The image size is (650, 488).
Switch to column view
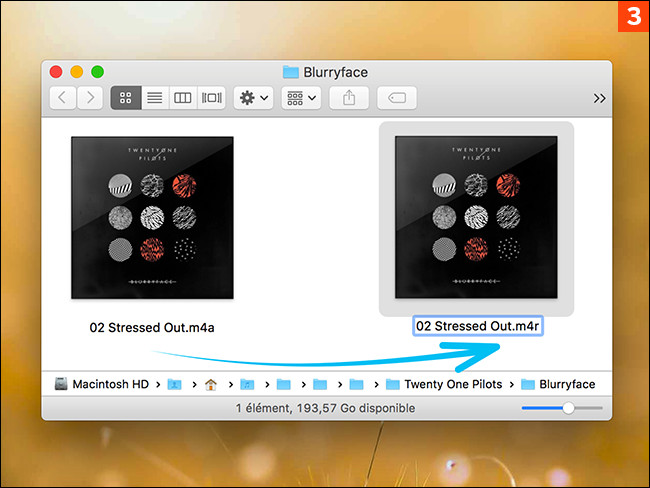[x=182, y=98]
